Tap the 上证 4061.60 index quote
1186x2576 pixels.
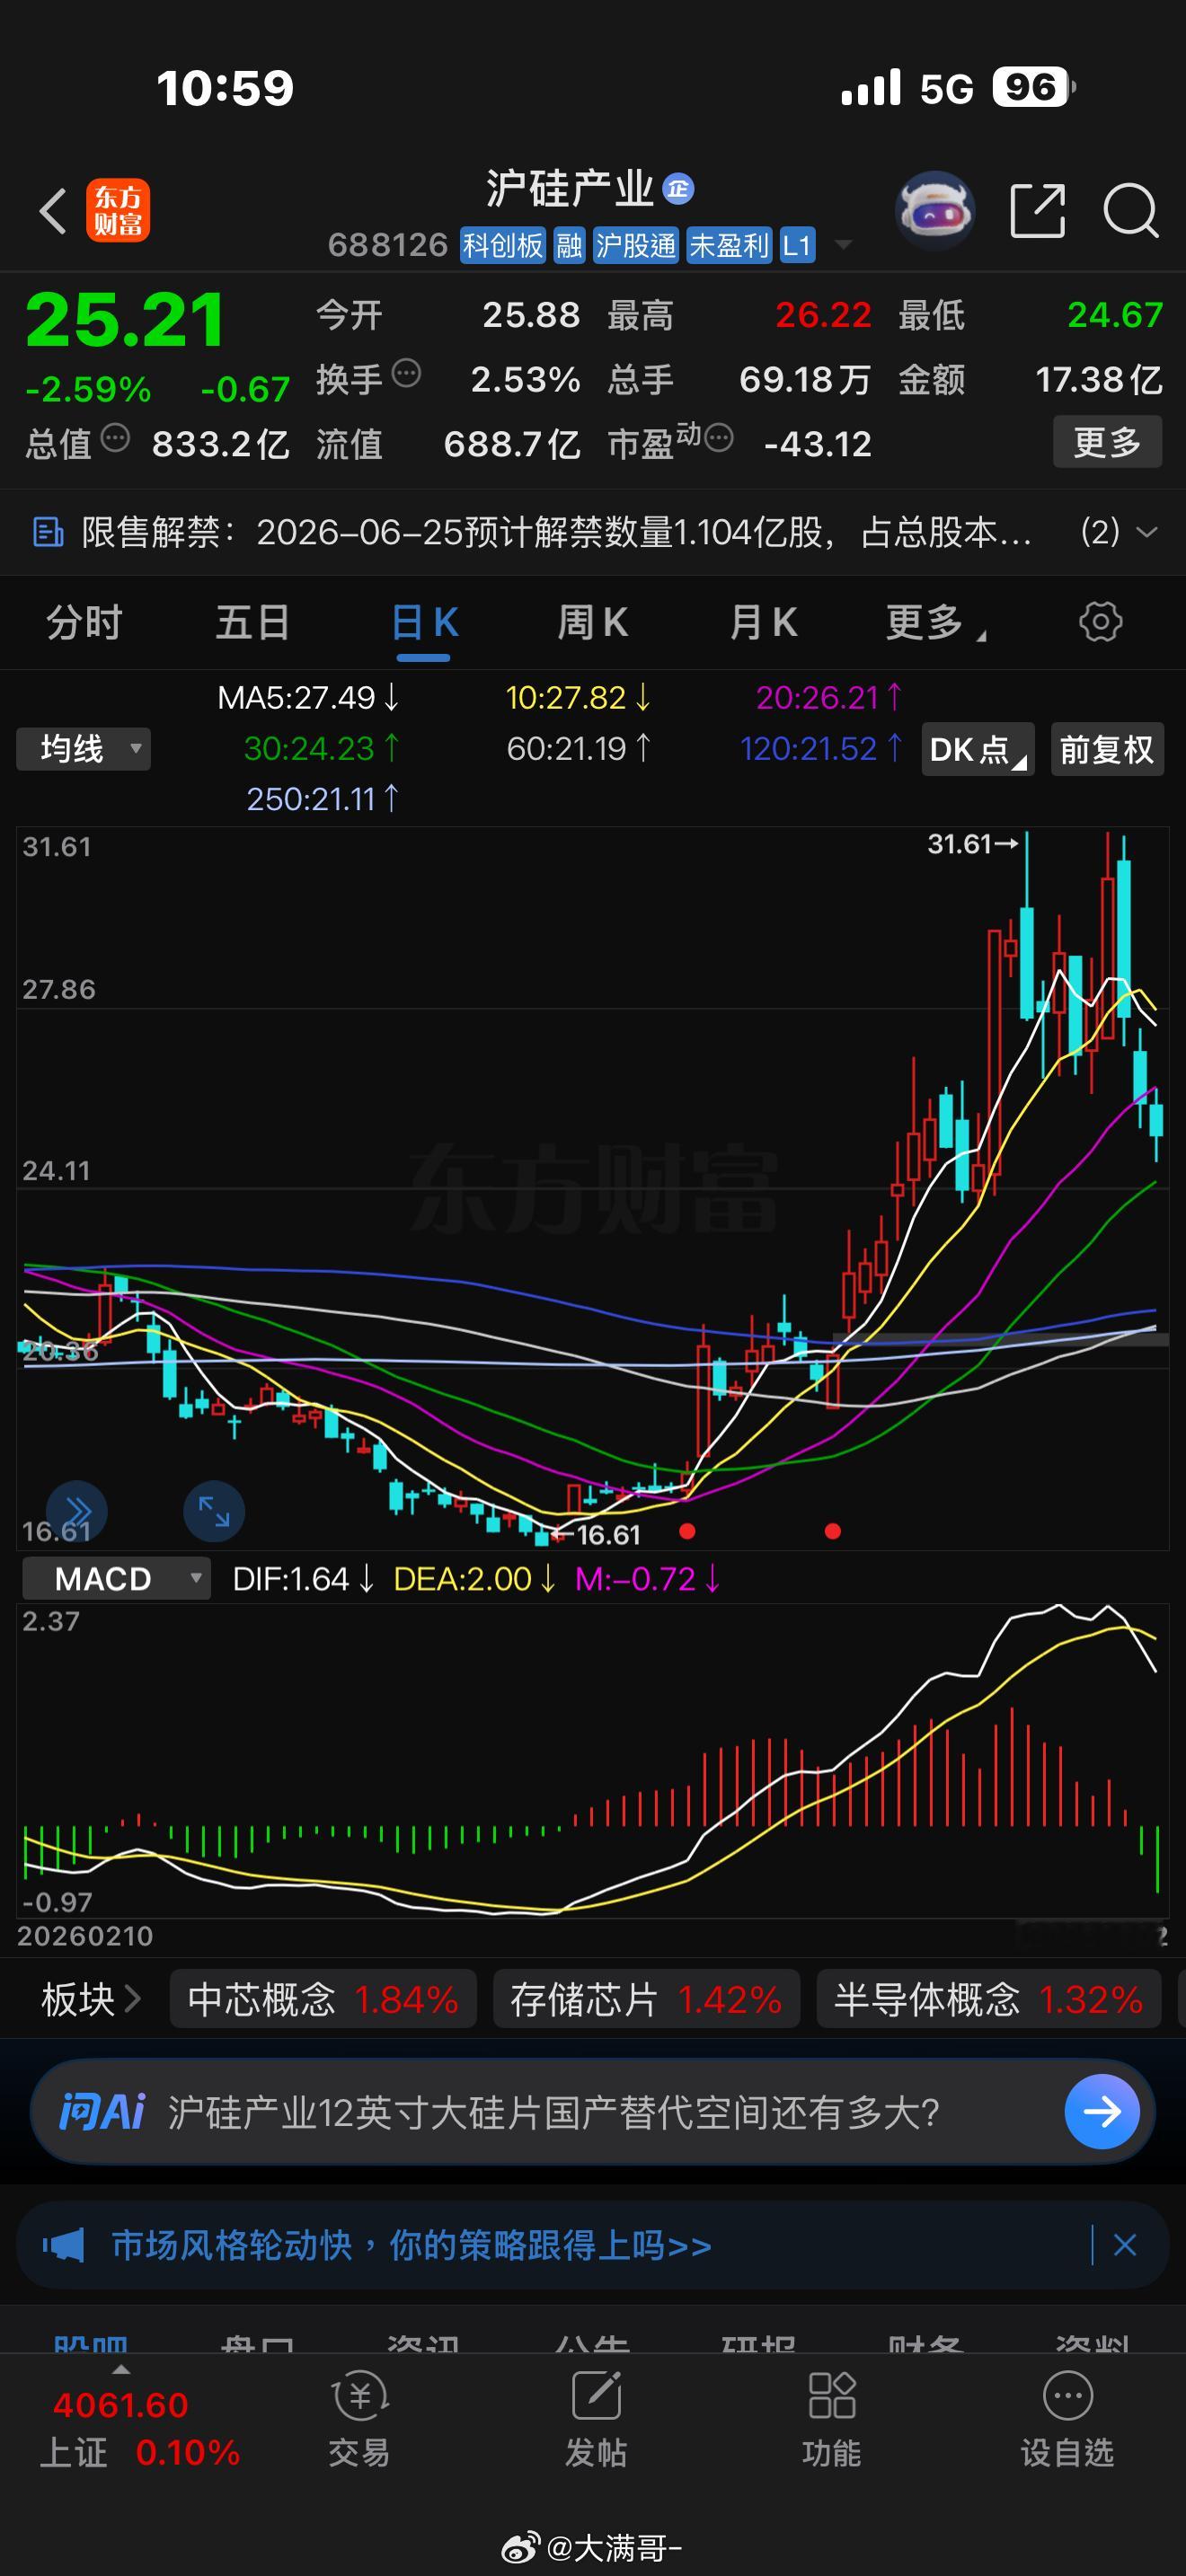[x=139, y=2428]
